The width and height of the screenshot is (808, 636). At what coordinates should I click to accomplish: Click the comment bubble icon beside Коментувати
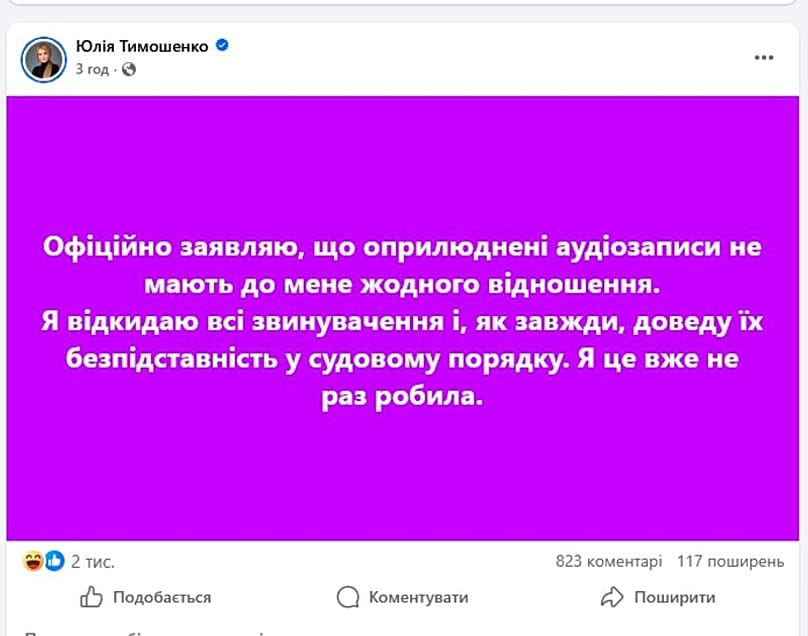347,596
